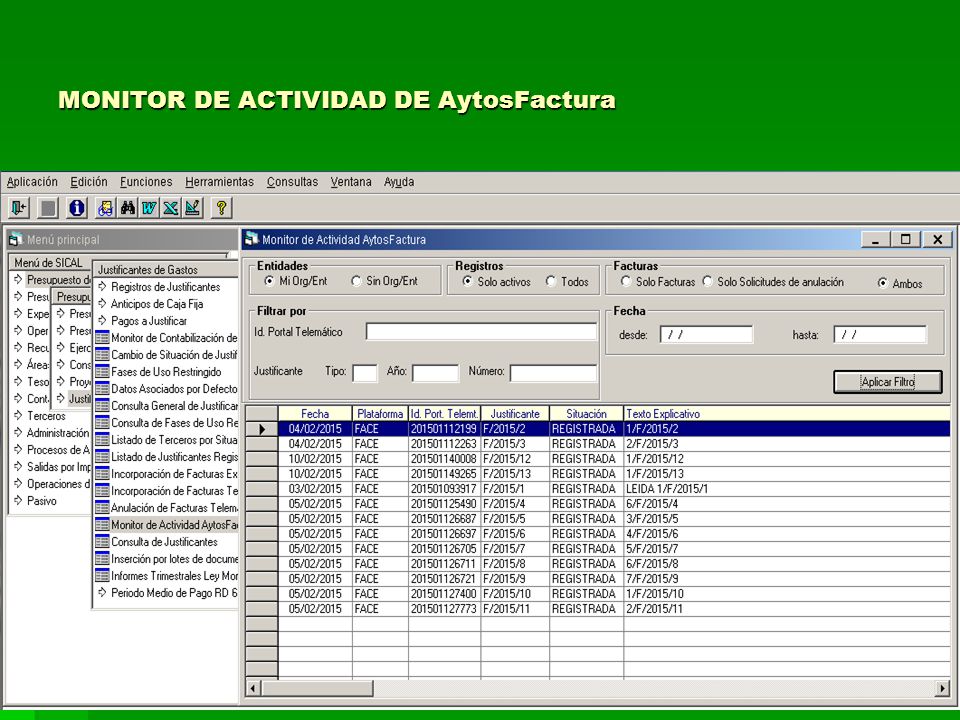Select the Solo activos radio button

click(x=468, y=282)
